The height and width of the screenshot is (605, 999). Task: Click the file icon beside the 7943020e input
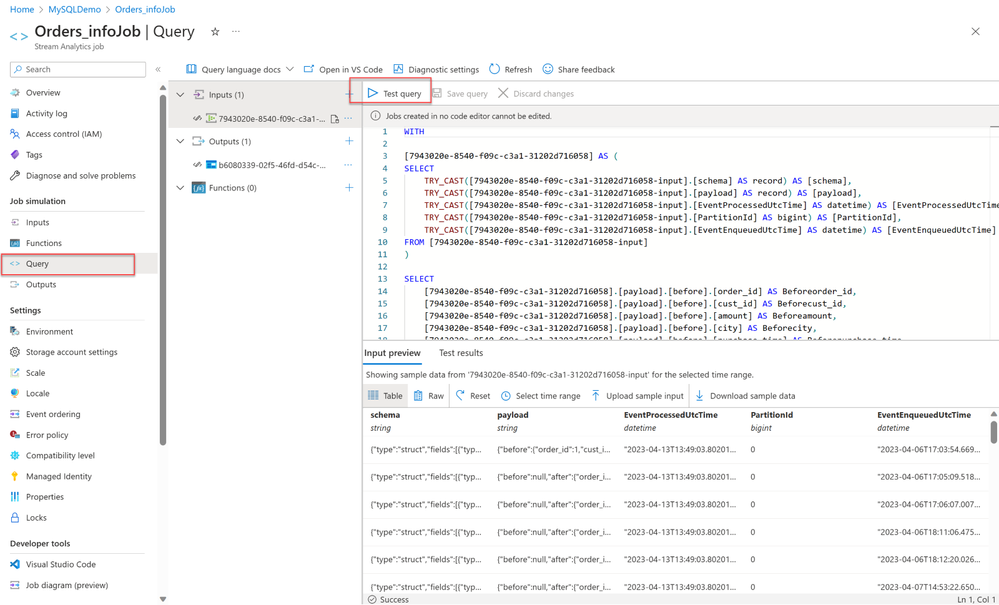pos(334,118)
